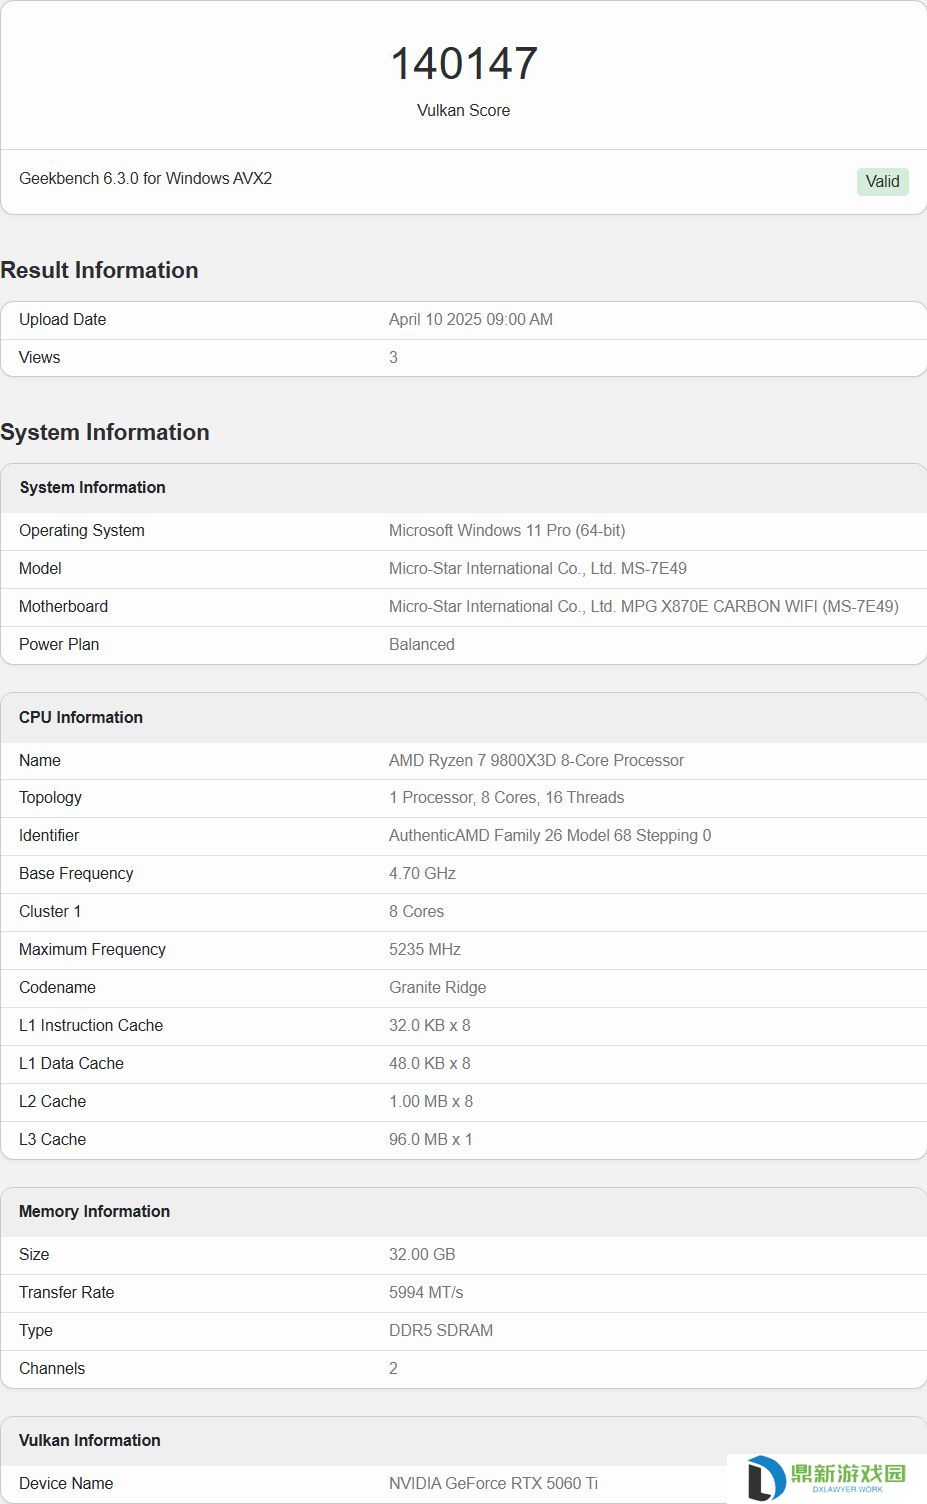Click the L2 Cache label

tap(52, 1101)
